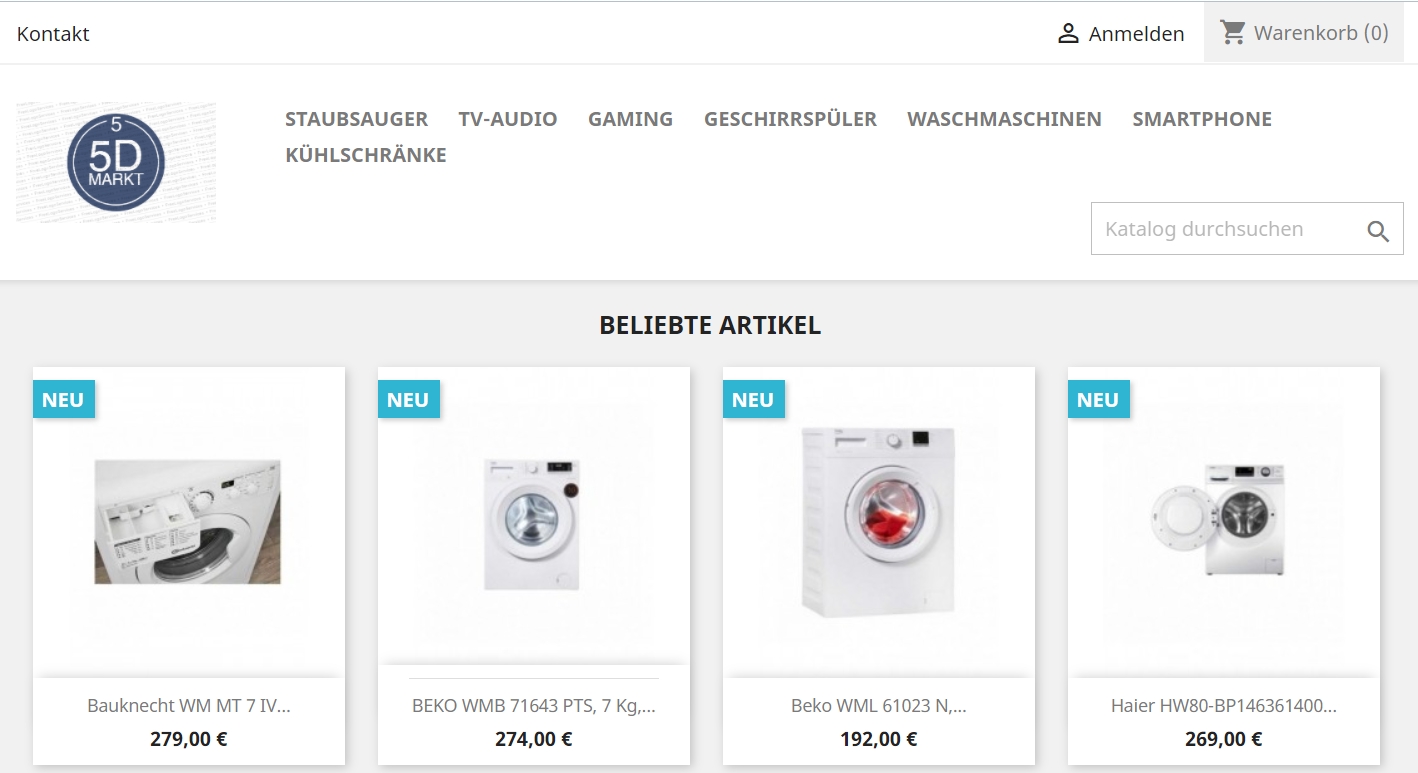Open the Bauknecht WM MT 7 product image

click(189, 522)
